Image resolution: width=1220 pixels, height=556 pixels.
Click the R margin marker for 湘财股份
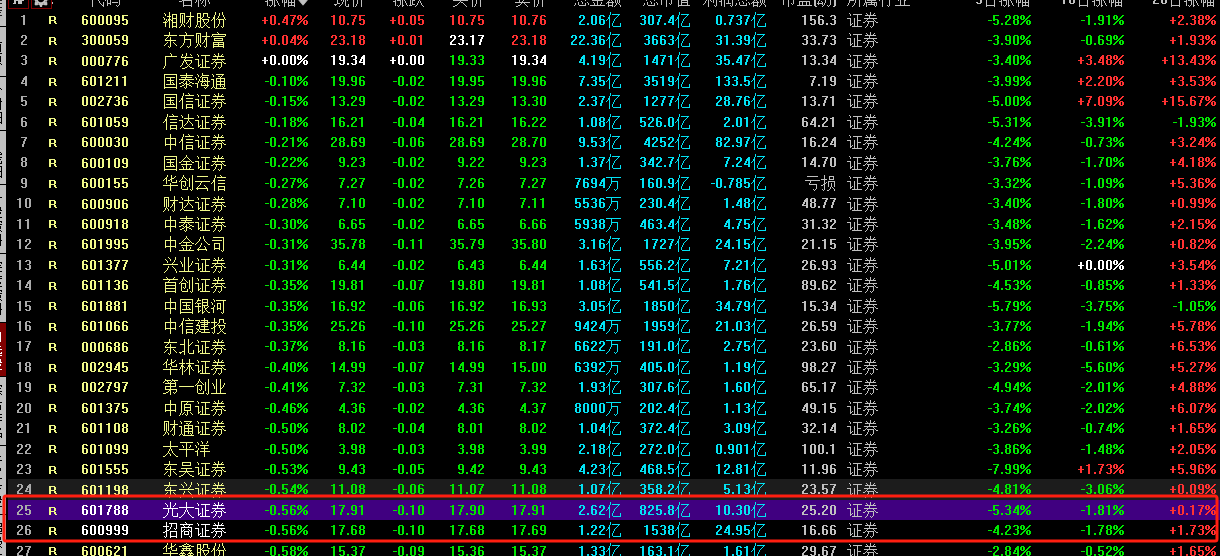click(x=53, y=20)
